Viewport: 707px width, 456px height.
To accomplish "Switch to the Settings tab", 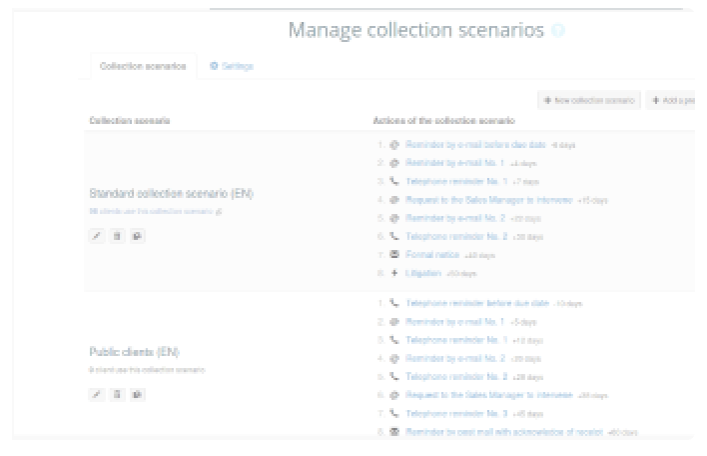I will 232,66.
